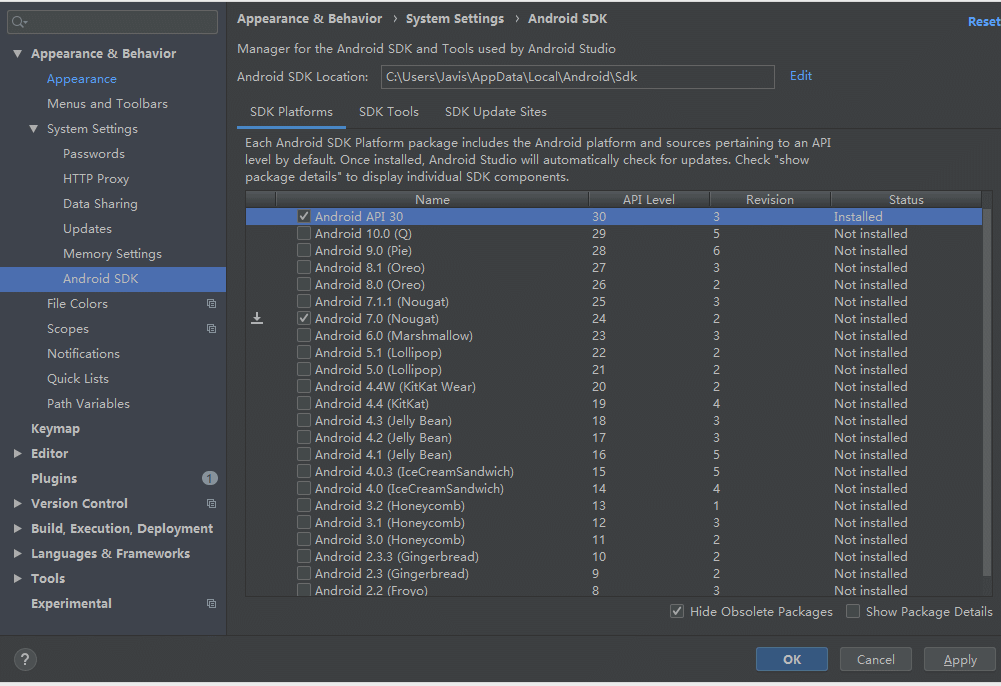Toggle Hide Obsolete Packages checkbox
The image size is (1001, 686).
[x=677, y=611]
